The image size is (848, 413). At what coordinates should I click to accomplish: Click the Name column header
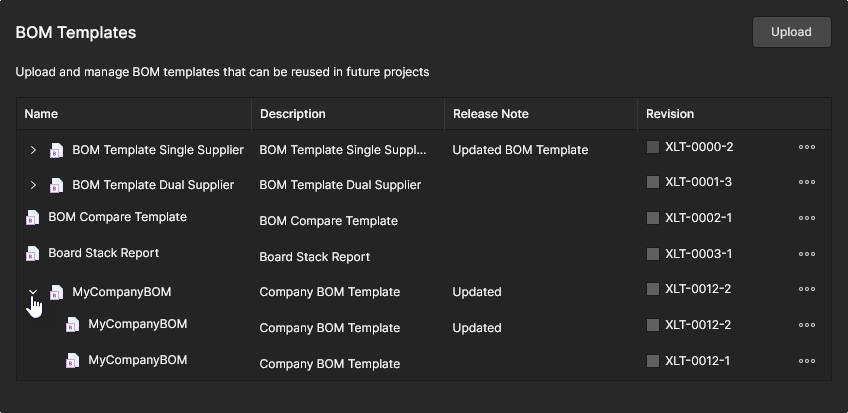point(41,114)
